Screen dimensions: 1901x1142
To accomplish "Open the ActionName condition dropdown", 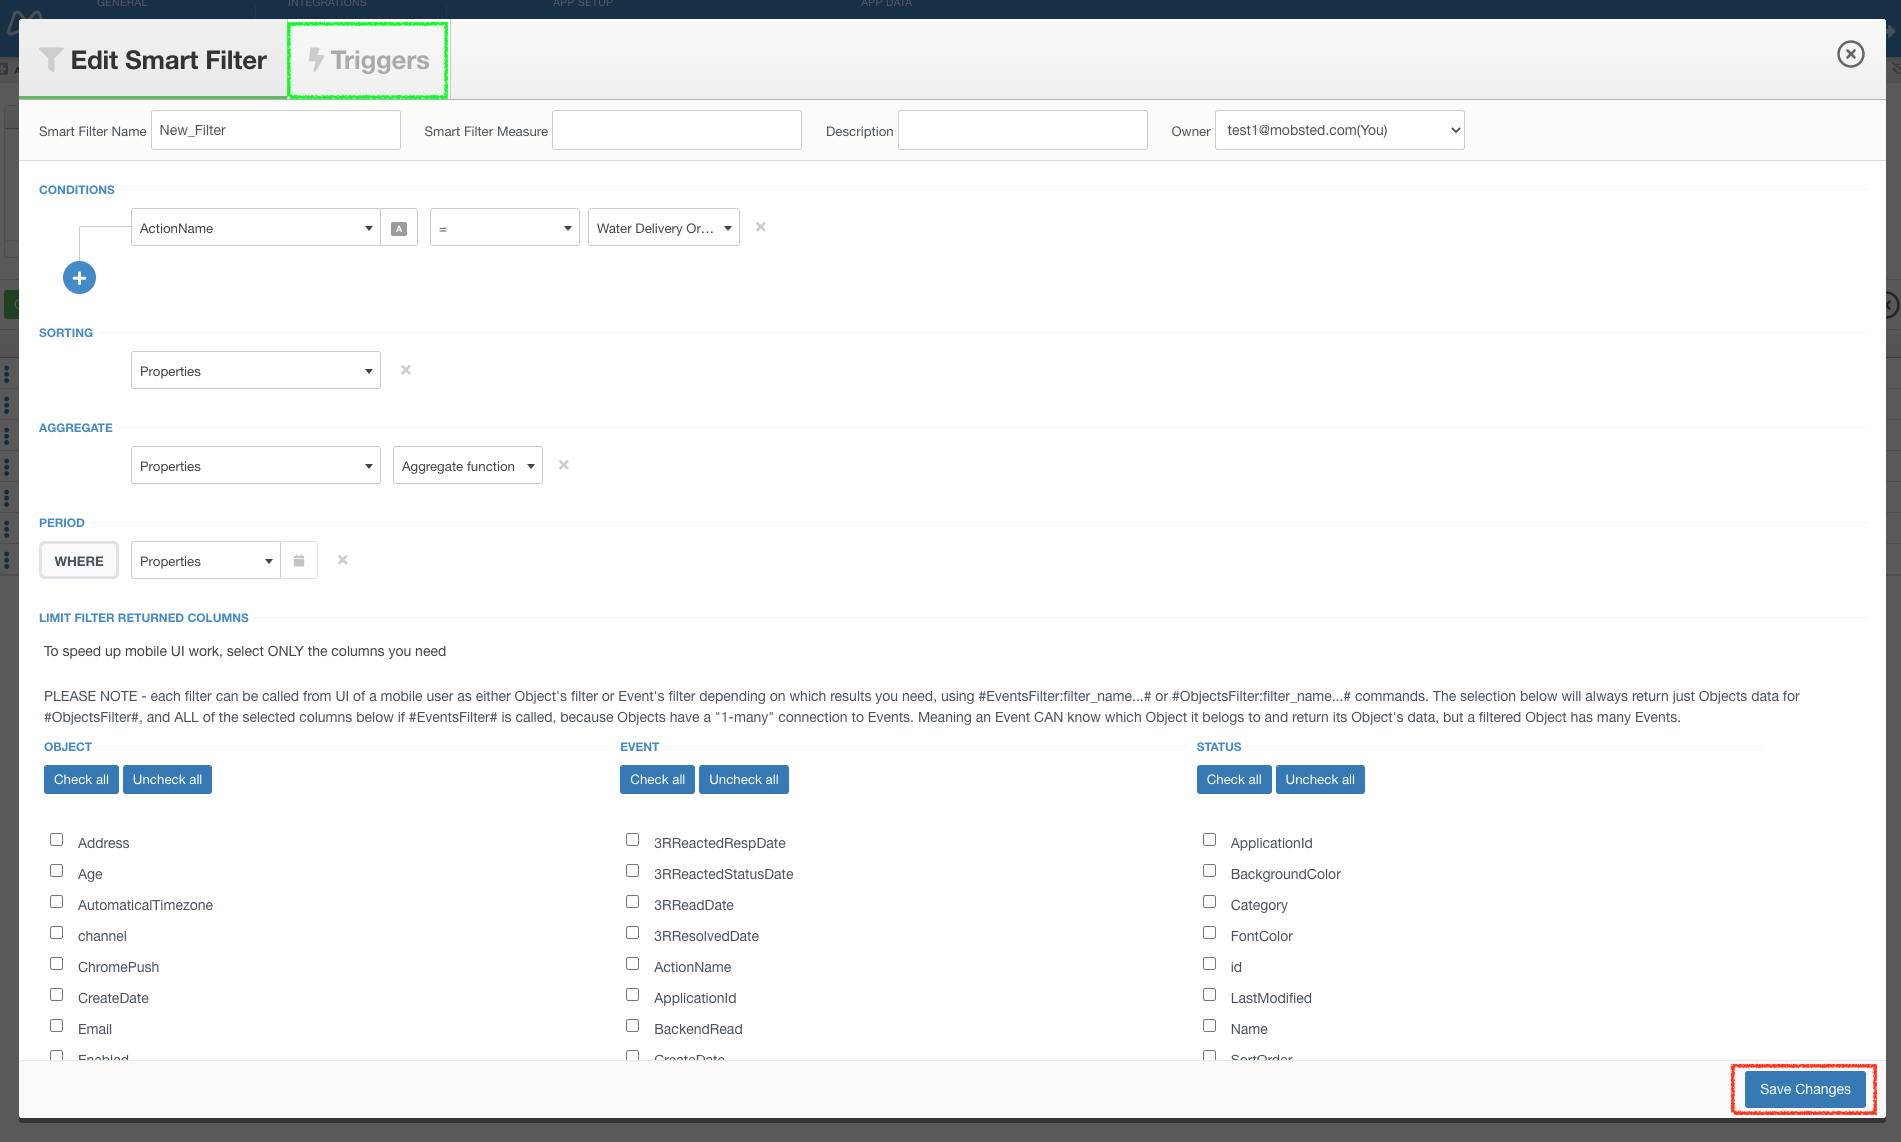I will [x=256, y=228].
